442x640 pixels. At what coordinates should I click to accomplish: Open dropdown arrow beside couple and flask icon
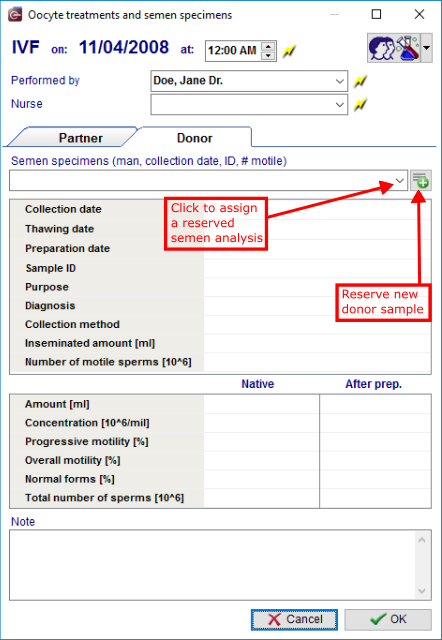426,48
